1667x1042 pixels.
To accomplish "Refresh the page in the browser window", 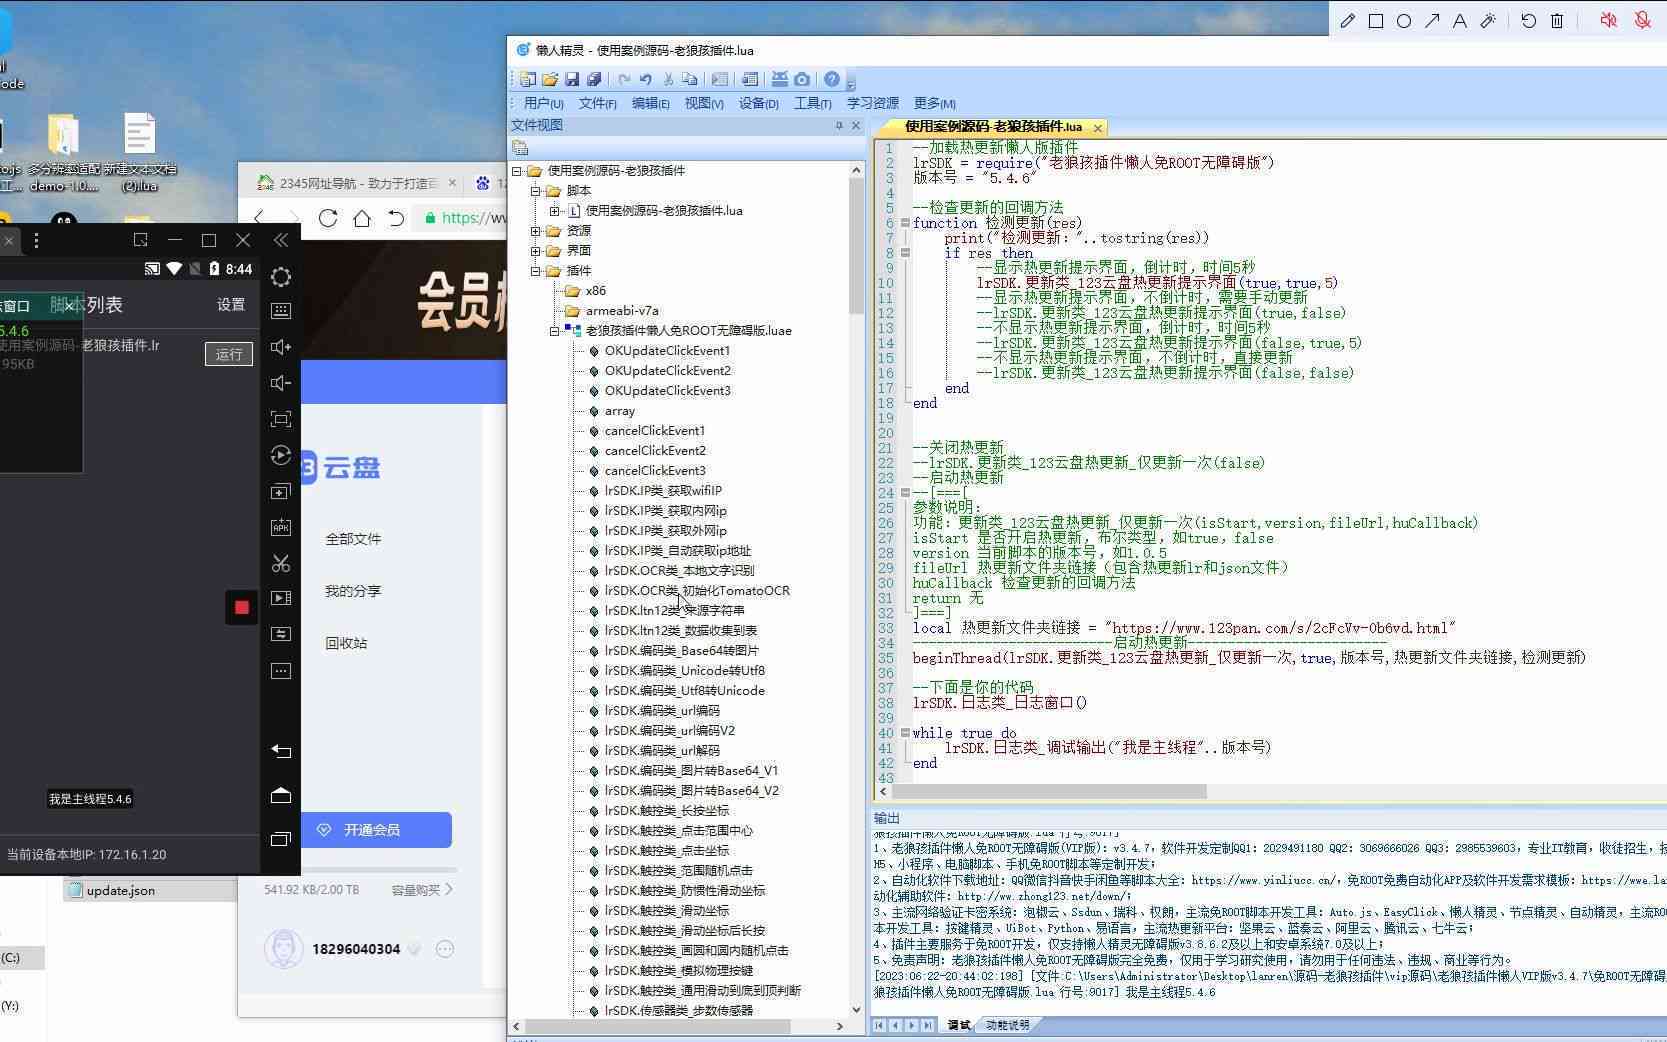I will (x=328, y=218).
